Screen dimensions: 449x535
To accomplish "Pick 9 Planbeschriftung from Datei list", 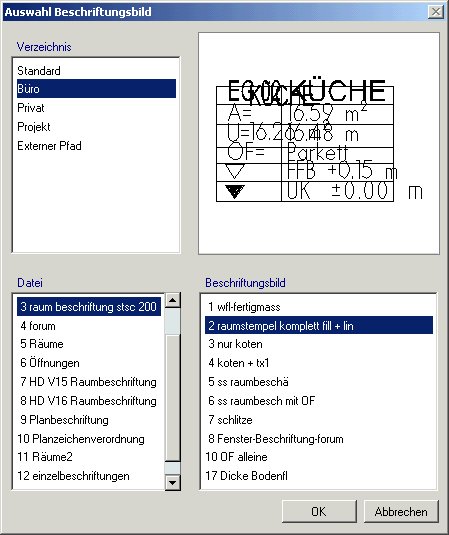I will click(64, 420).
